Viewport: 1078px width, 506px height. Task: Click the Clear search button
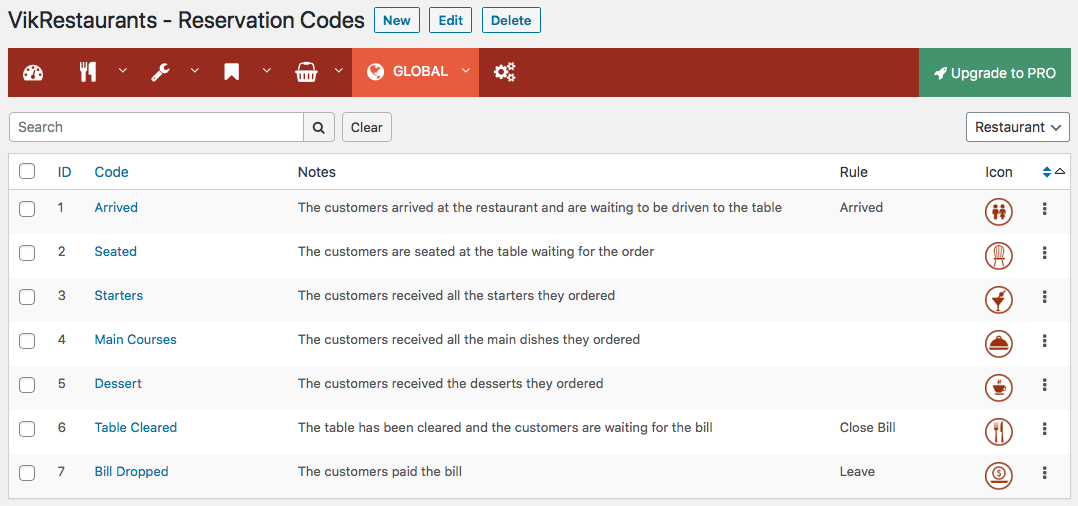[x=366, y=127]
